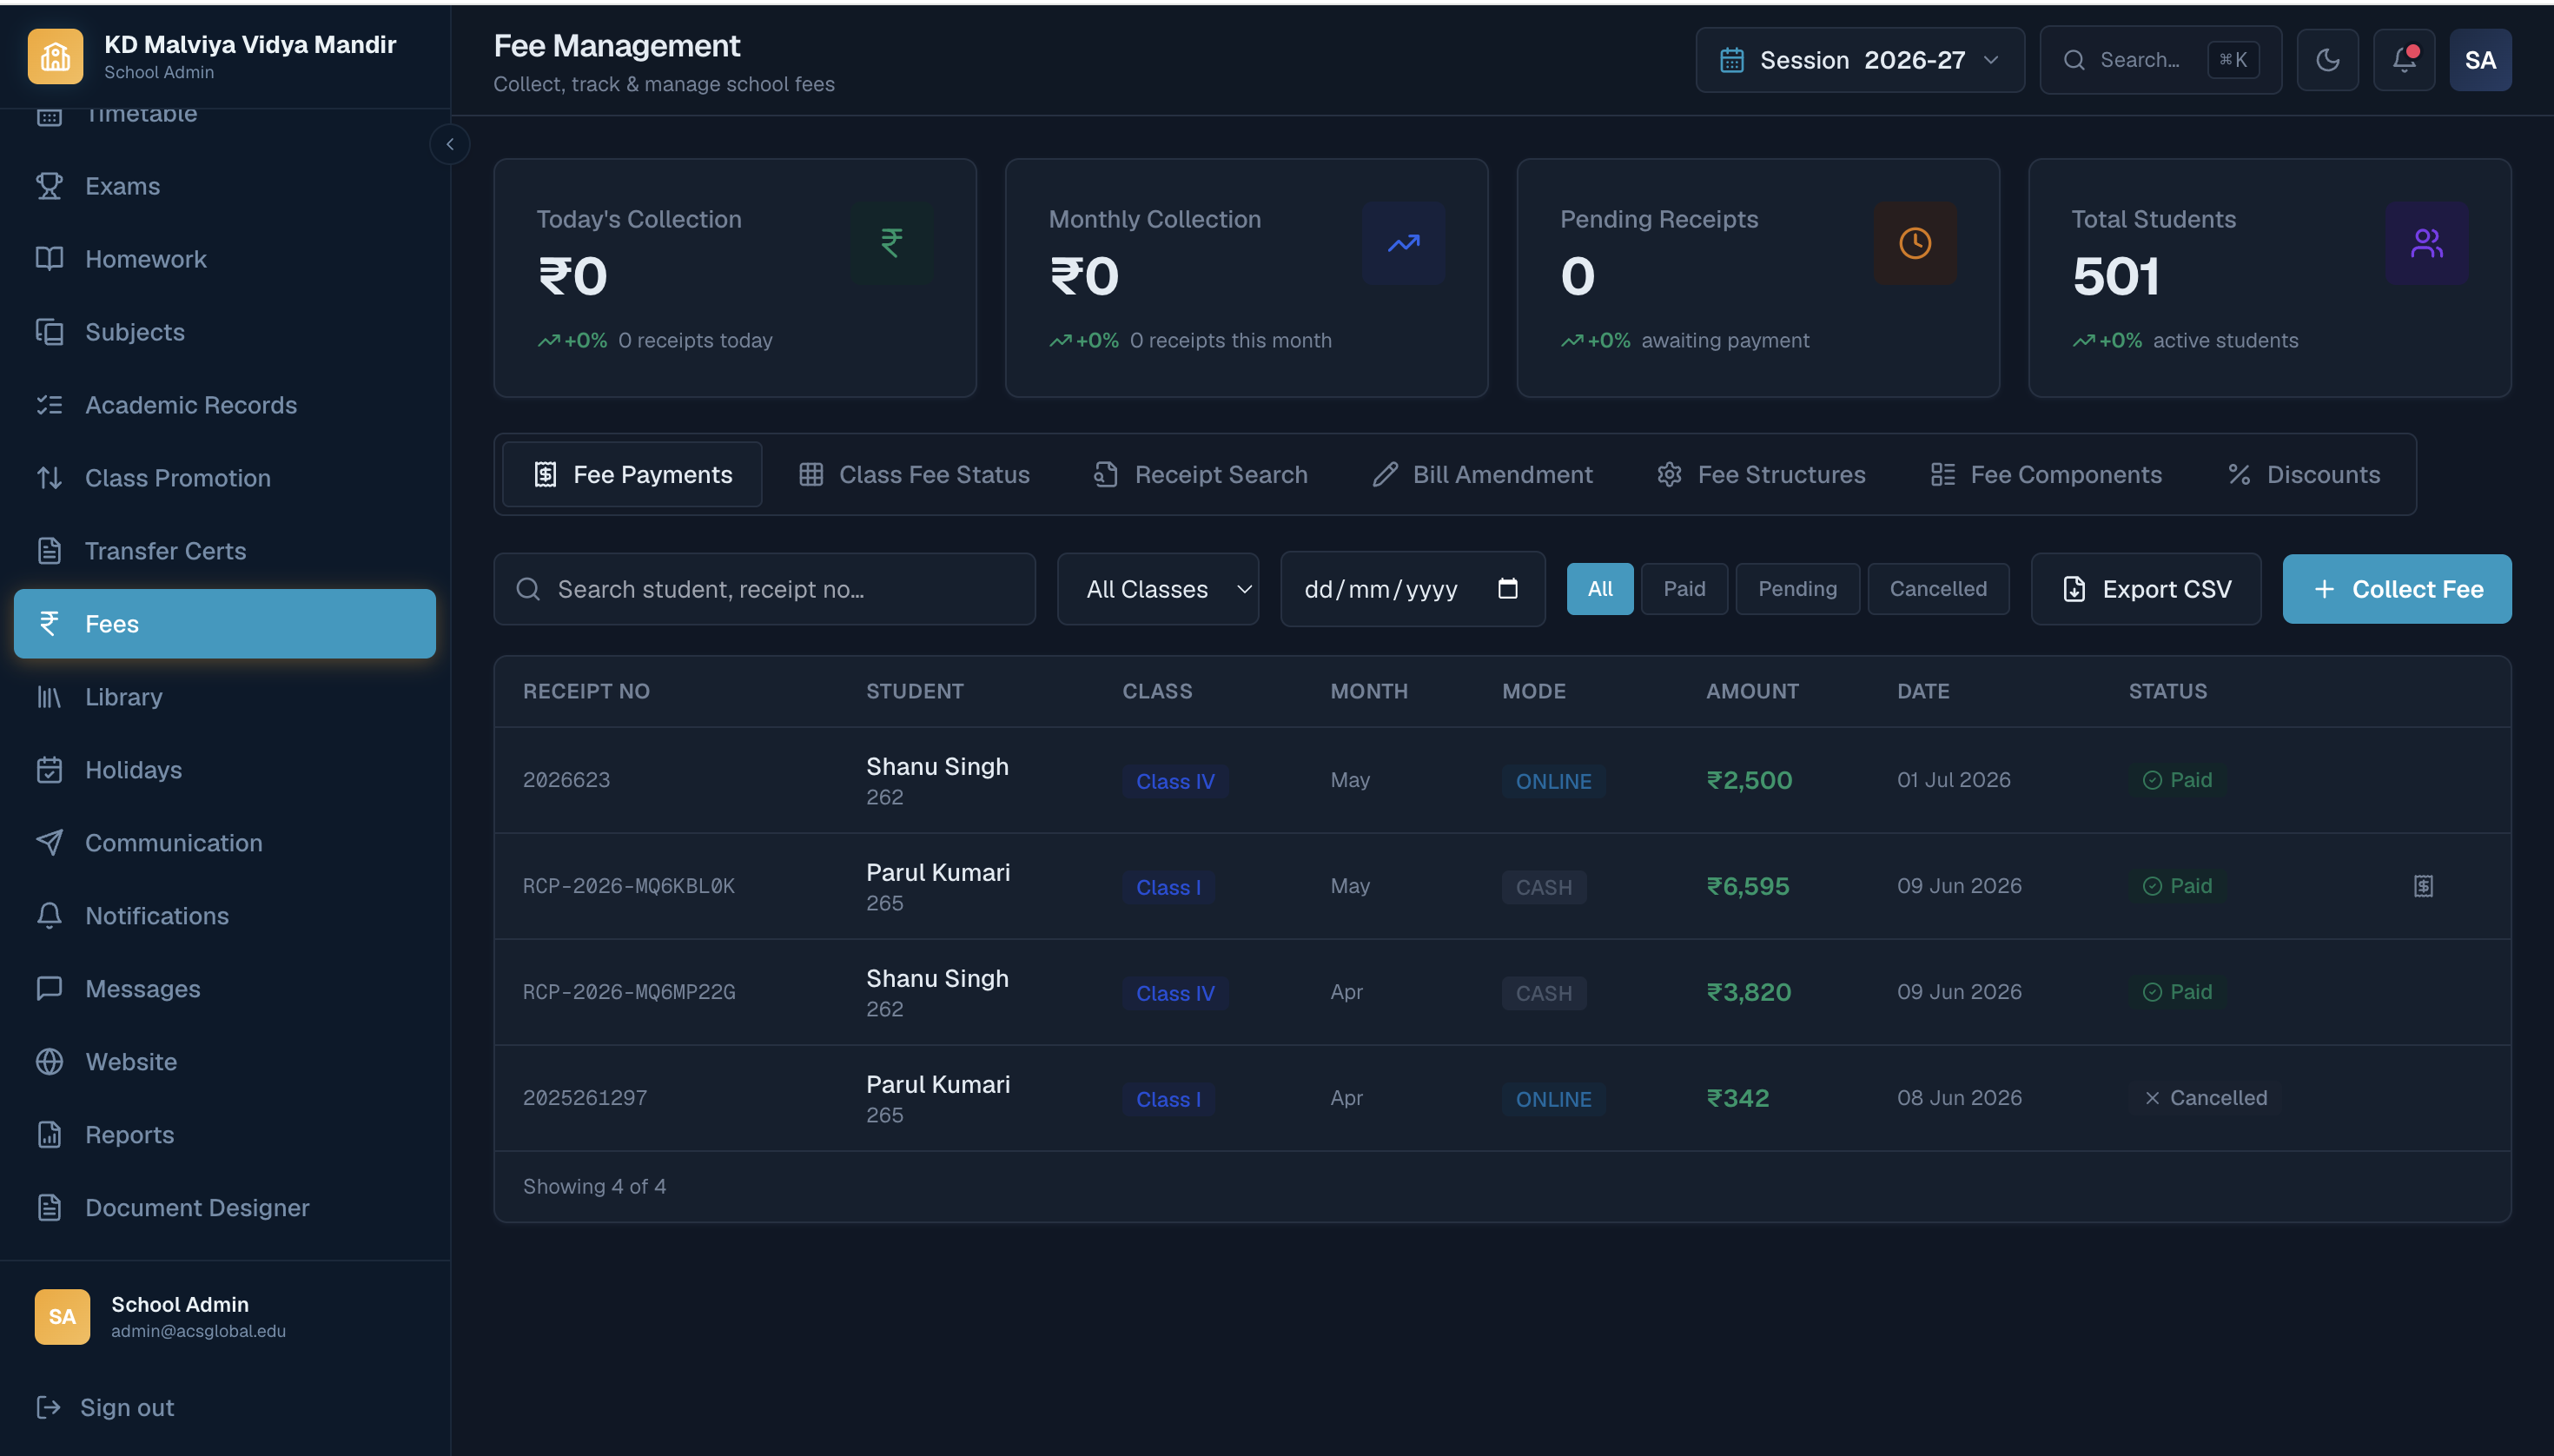Select Fees in the sidebar
2554x1456 pixels.
[x=224, y=624]
